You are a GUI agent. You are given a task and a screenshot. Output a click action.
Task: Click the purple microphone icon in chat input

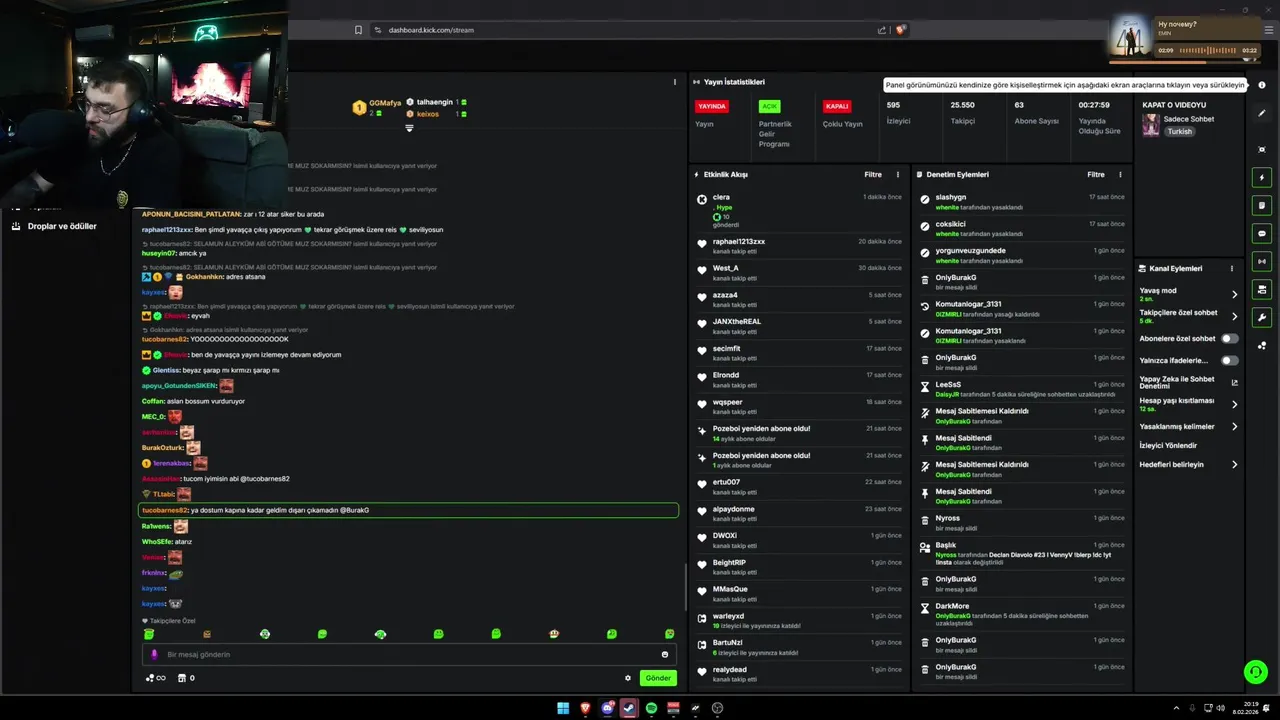[x=154, y=654]
